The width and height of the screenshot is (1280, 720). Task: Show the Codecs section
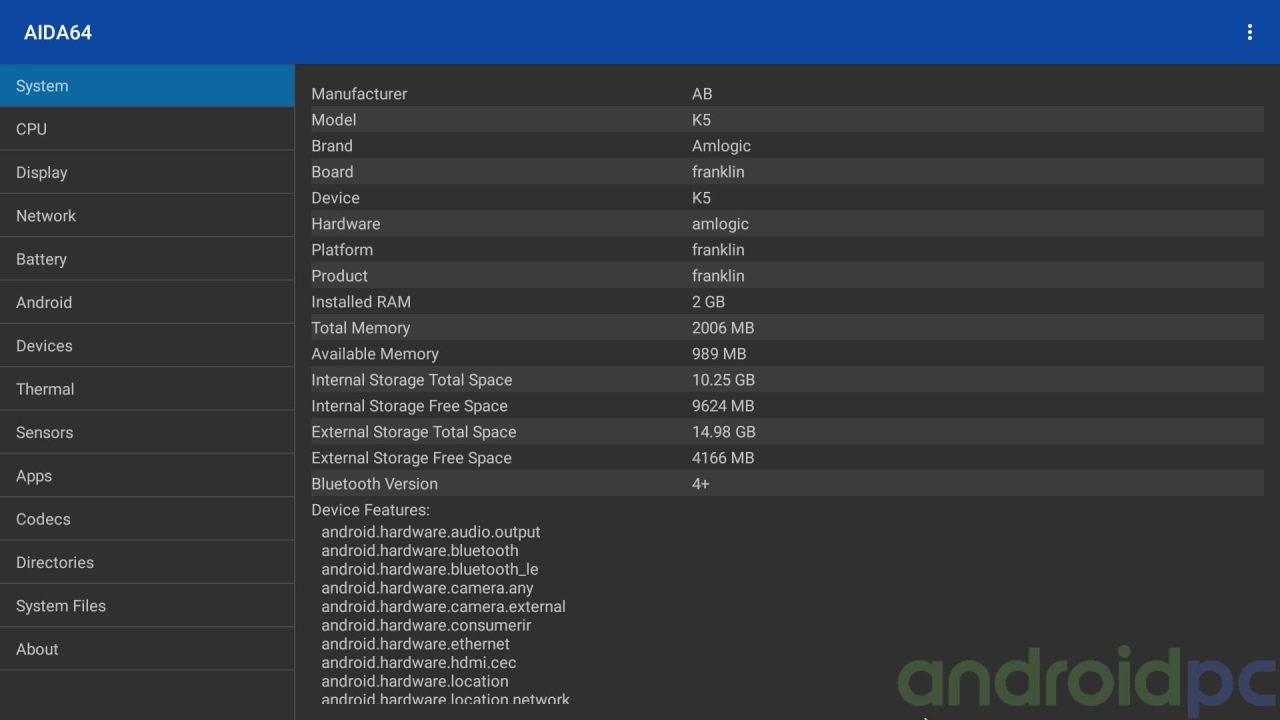[x=147, y=519]
